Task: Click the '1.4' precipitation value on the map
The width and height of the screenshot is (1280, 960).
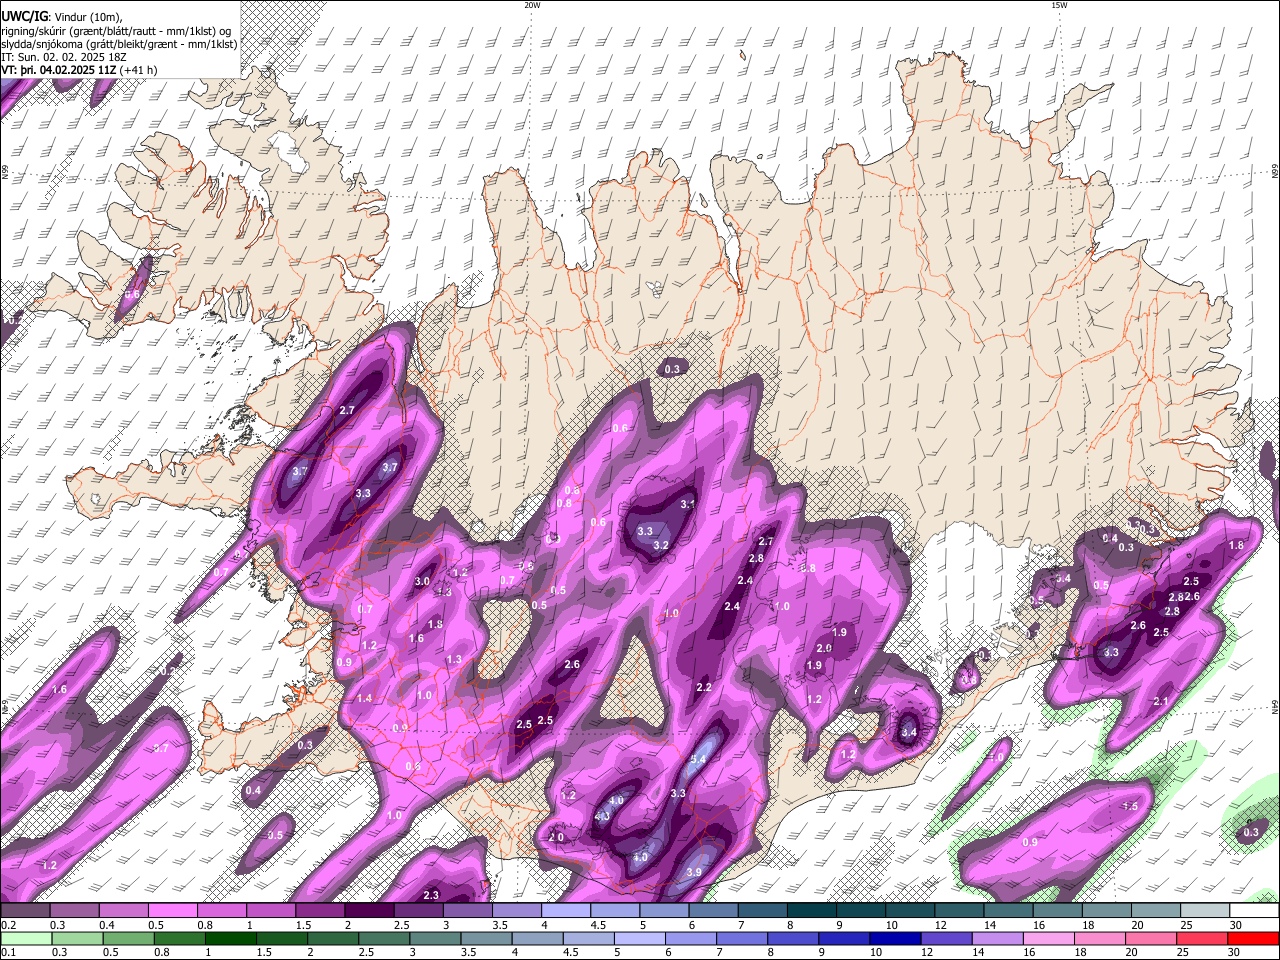Action: pos(364,698)
